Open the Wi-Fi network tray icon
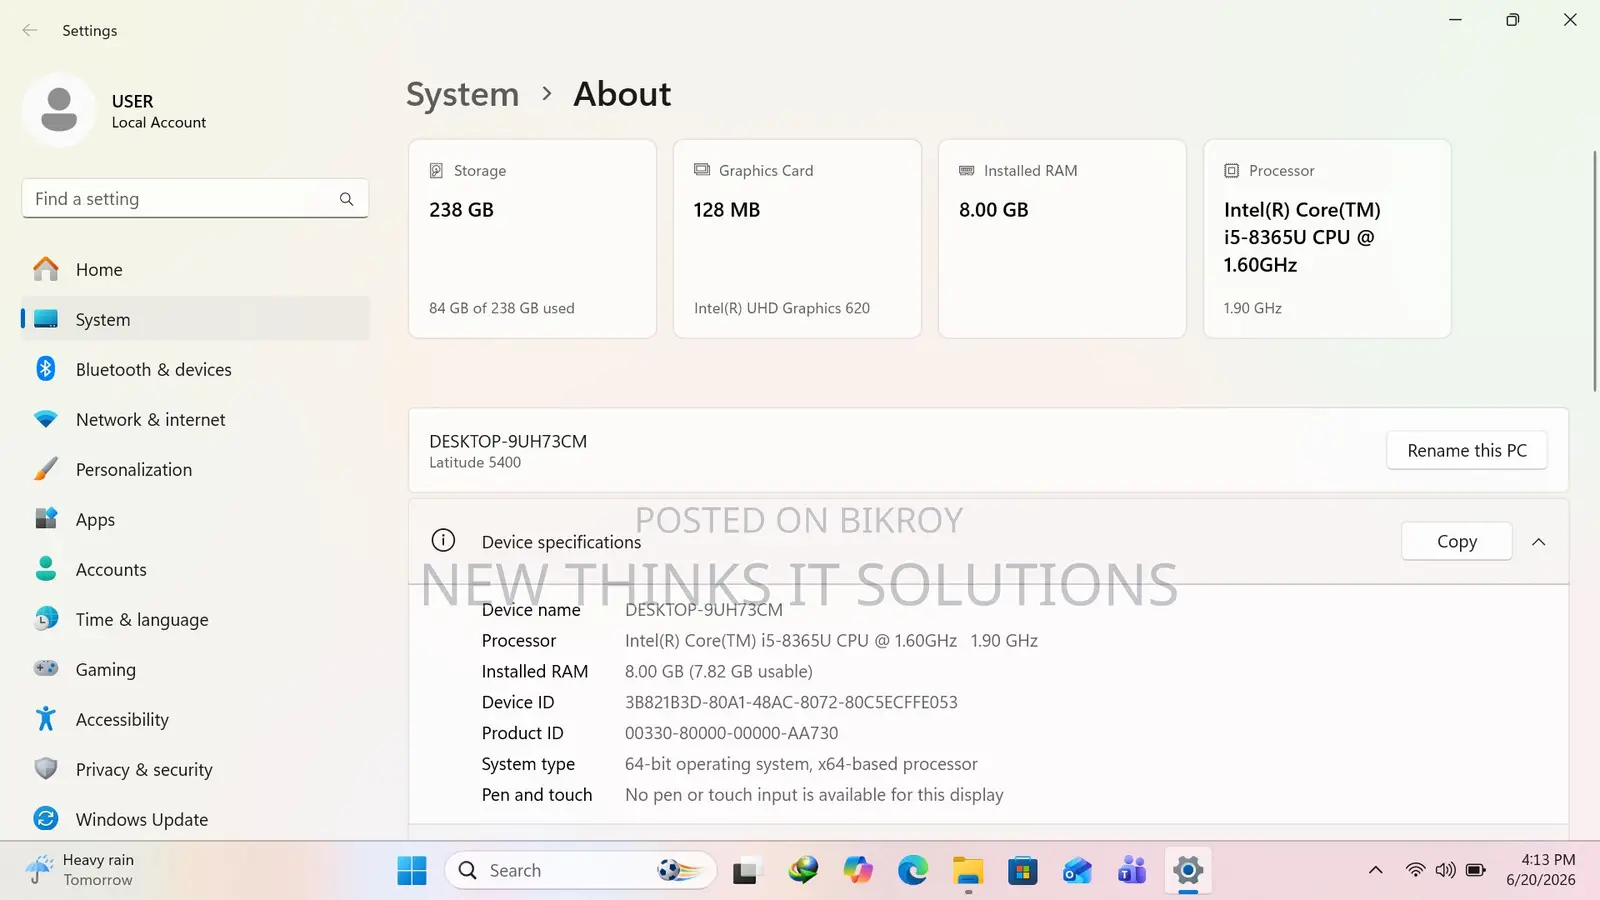This screenshot has height=900, width=1600. 1415,870
